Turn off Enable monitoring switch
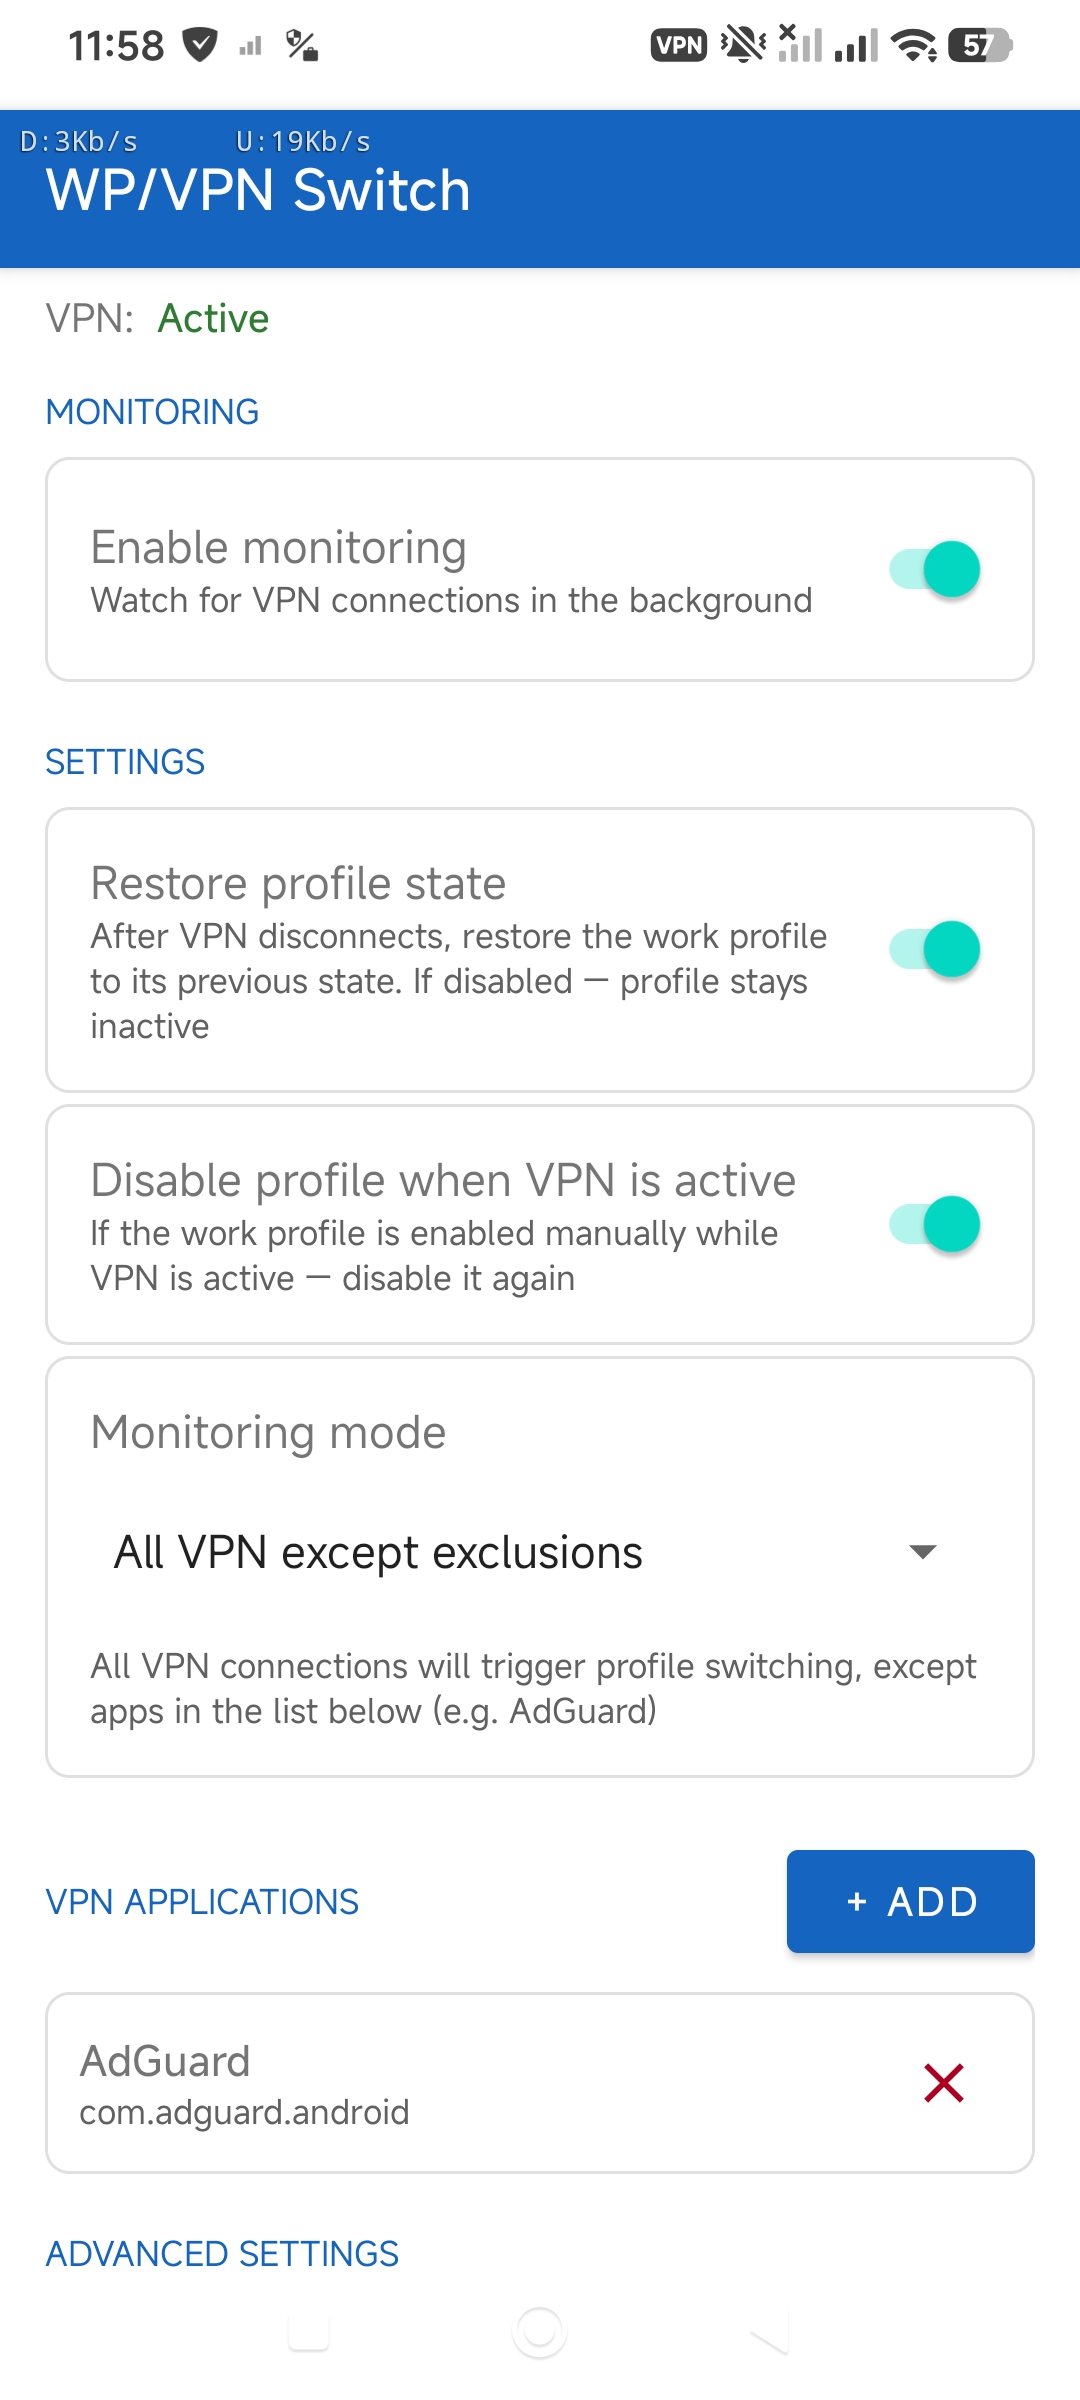1080x2400 pixels. pos(935,569)
